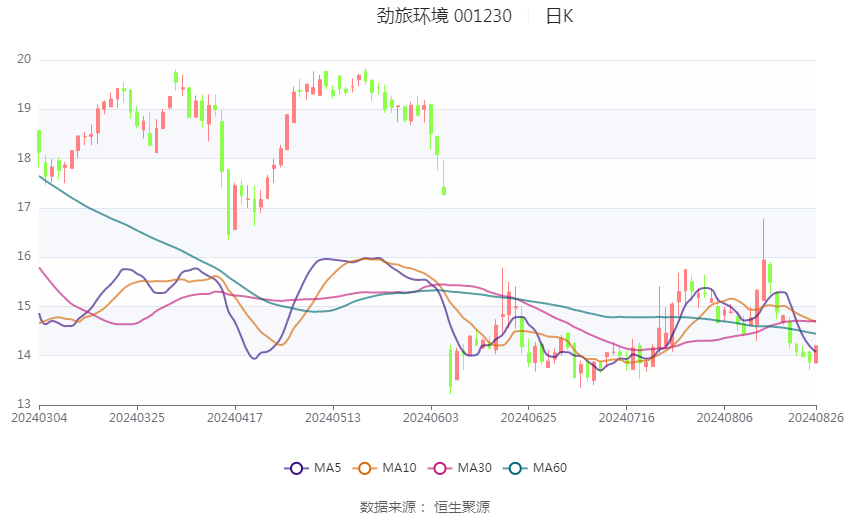This screenshot has height=517, width=850.
Task: Click the 17 price label on y-axis
Action: tap(24, 207)
